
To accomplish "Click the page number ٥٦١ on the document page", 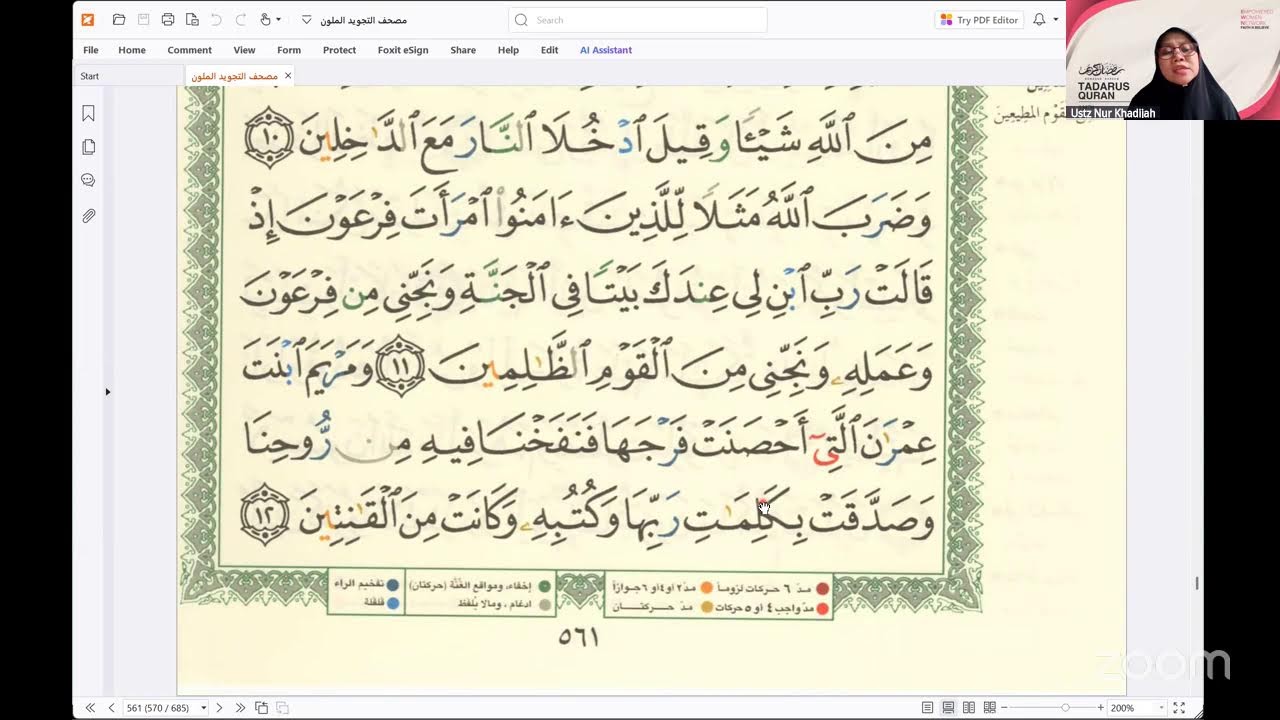I will tap(578, 636).
